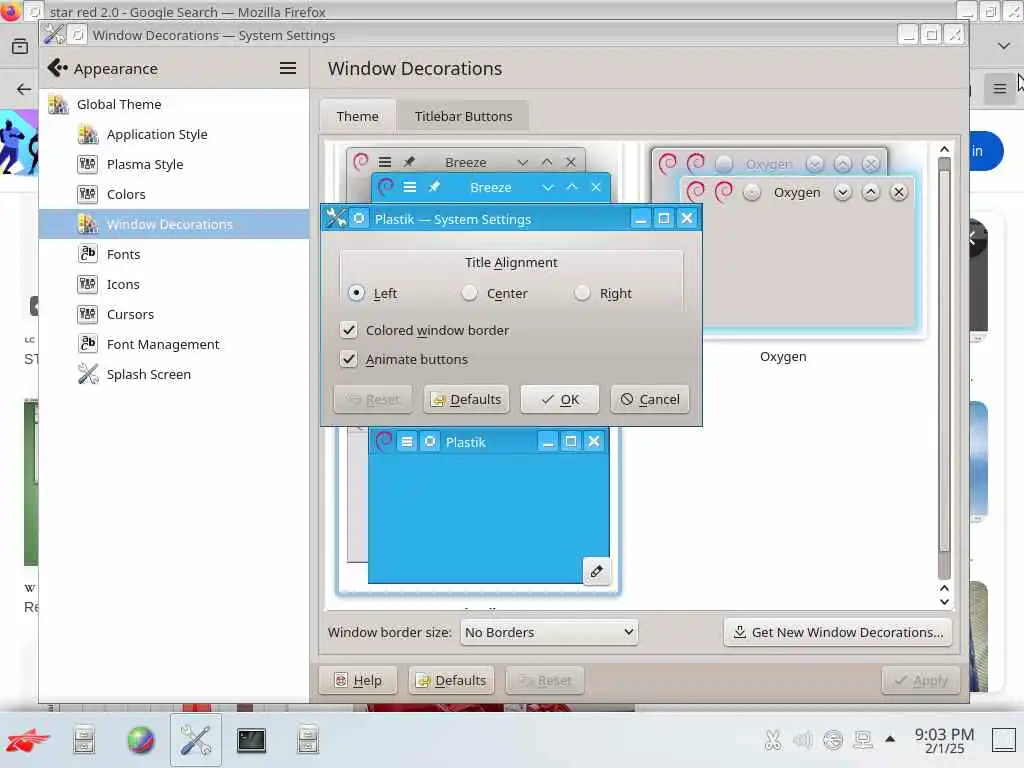Click the Plastik dialog titlebar settings icon
Screen dimensions: 1024x768
(x=336, y=218)
